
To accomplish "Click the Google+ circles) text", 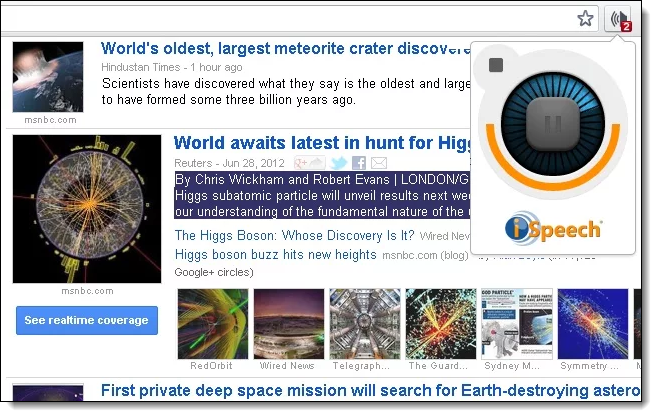I will (x=214, y=272).
